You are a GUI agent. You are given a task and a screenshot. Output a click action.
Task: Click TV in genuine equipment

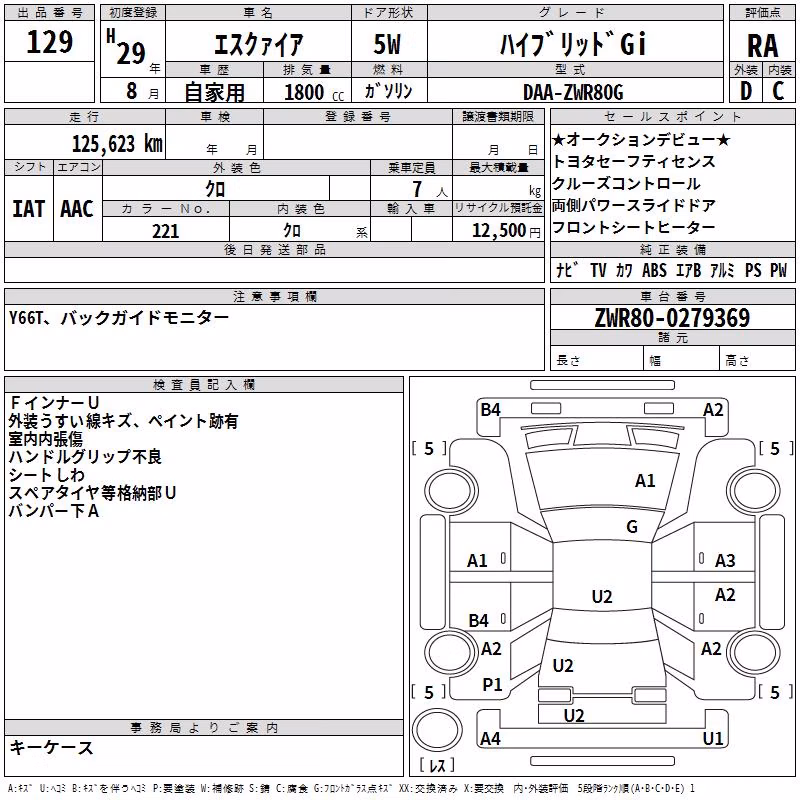pos(598,270)
